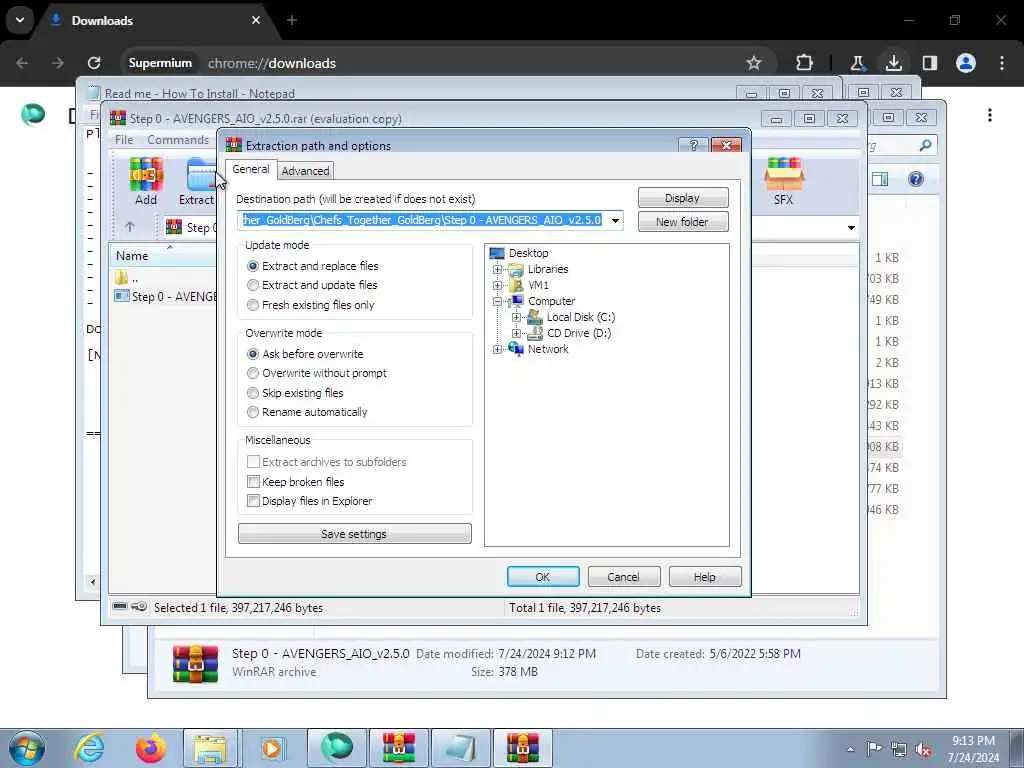Click the New folder button

682,222
